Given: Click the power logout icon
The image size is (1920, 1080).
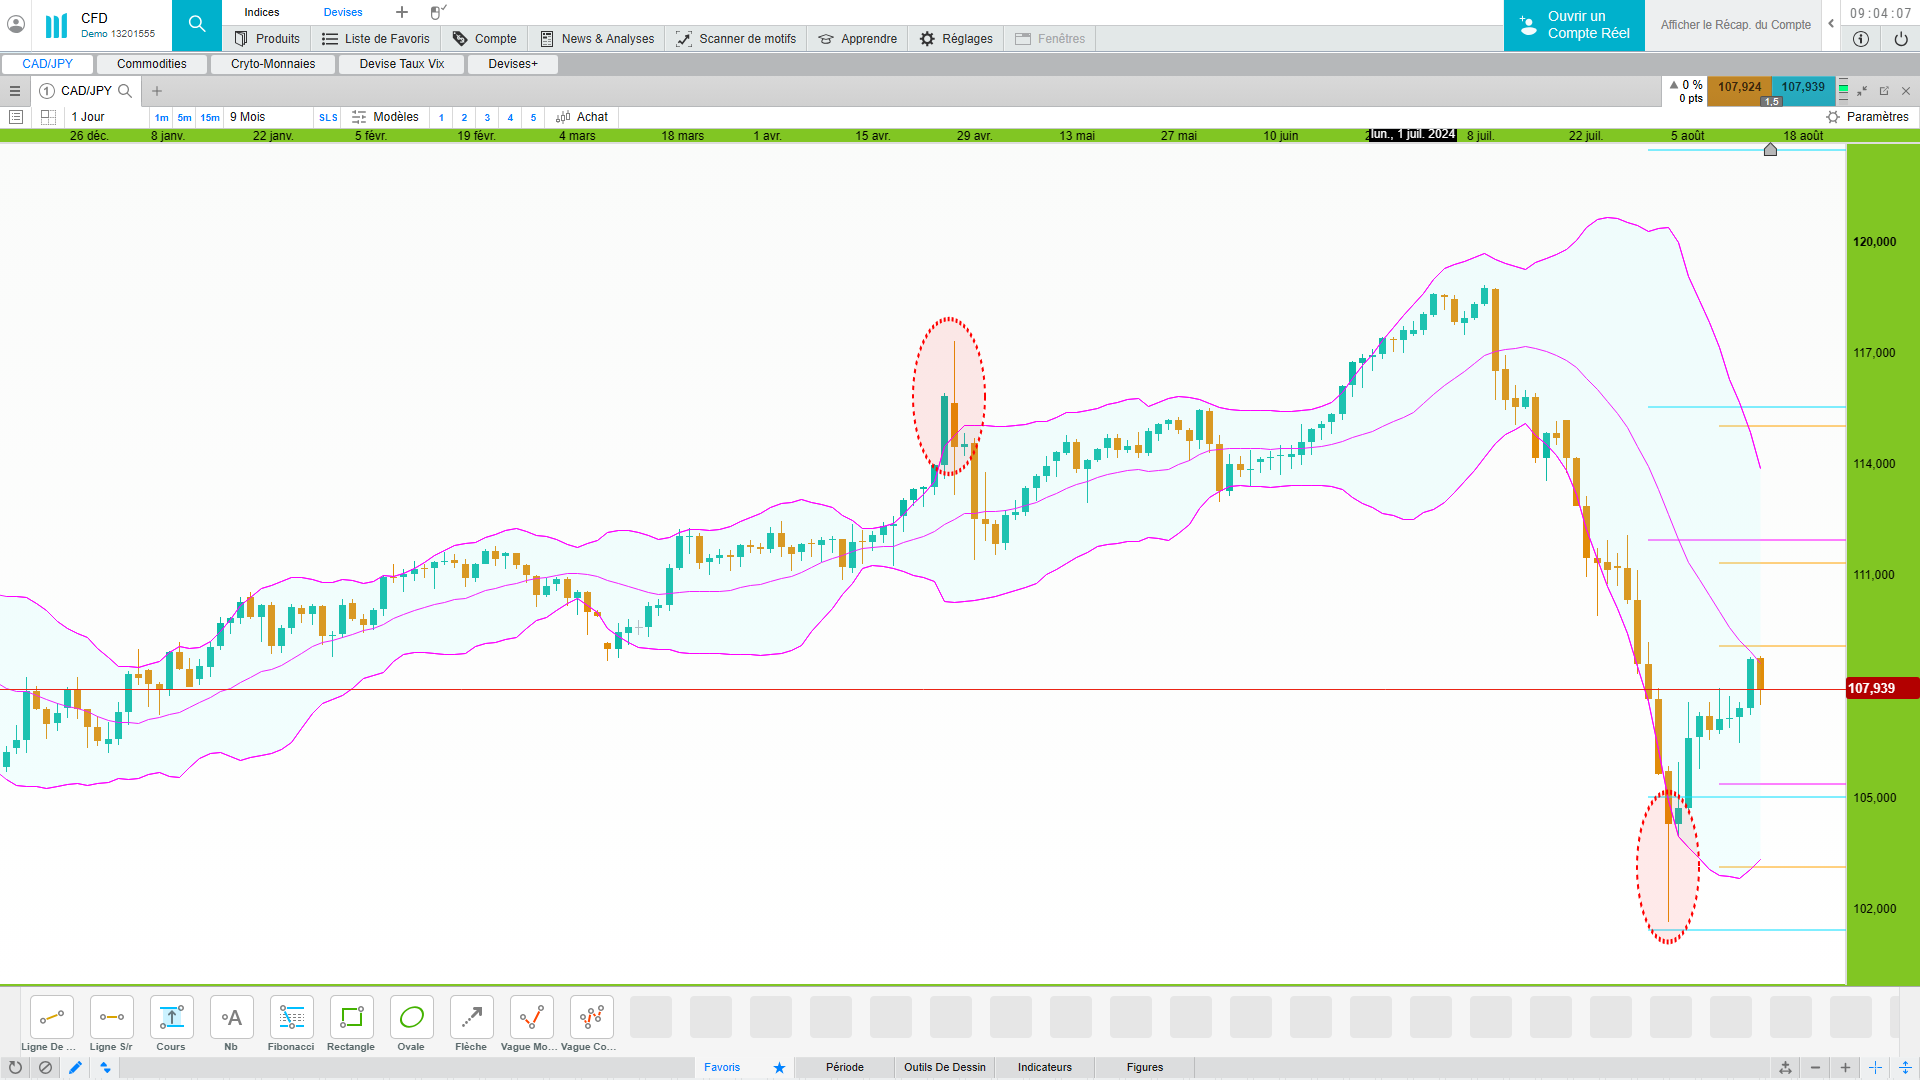Looking at the screenshot, I should (1900, 39).
